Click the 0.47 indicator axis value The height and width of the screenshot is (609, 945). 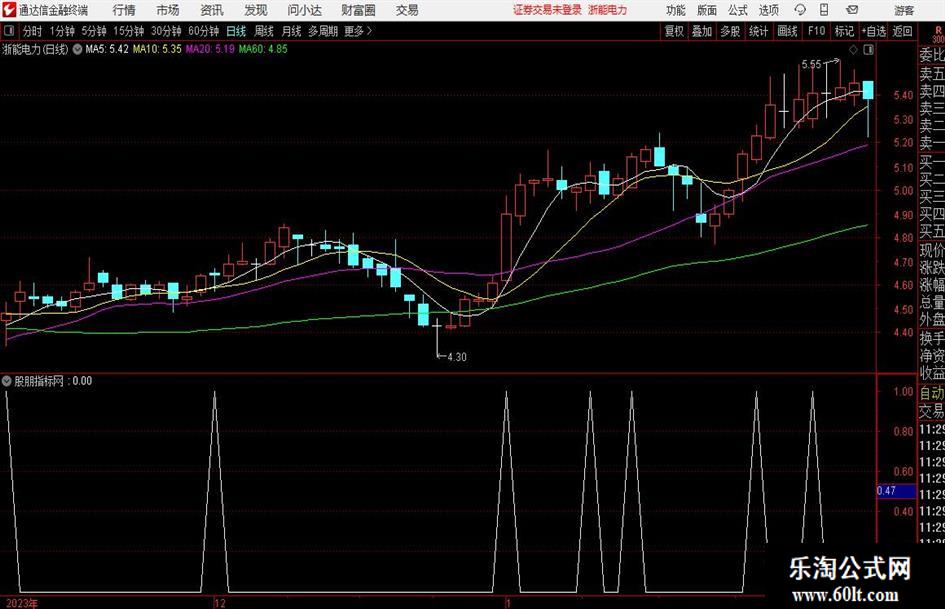pos(887,491)
